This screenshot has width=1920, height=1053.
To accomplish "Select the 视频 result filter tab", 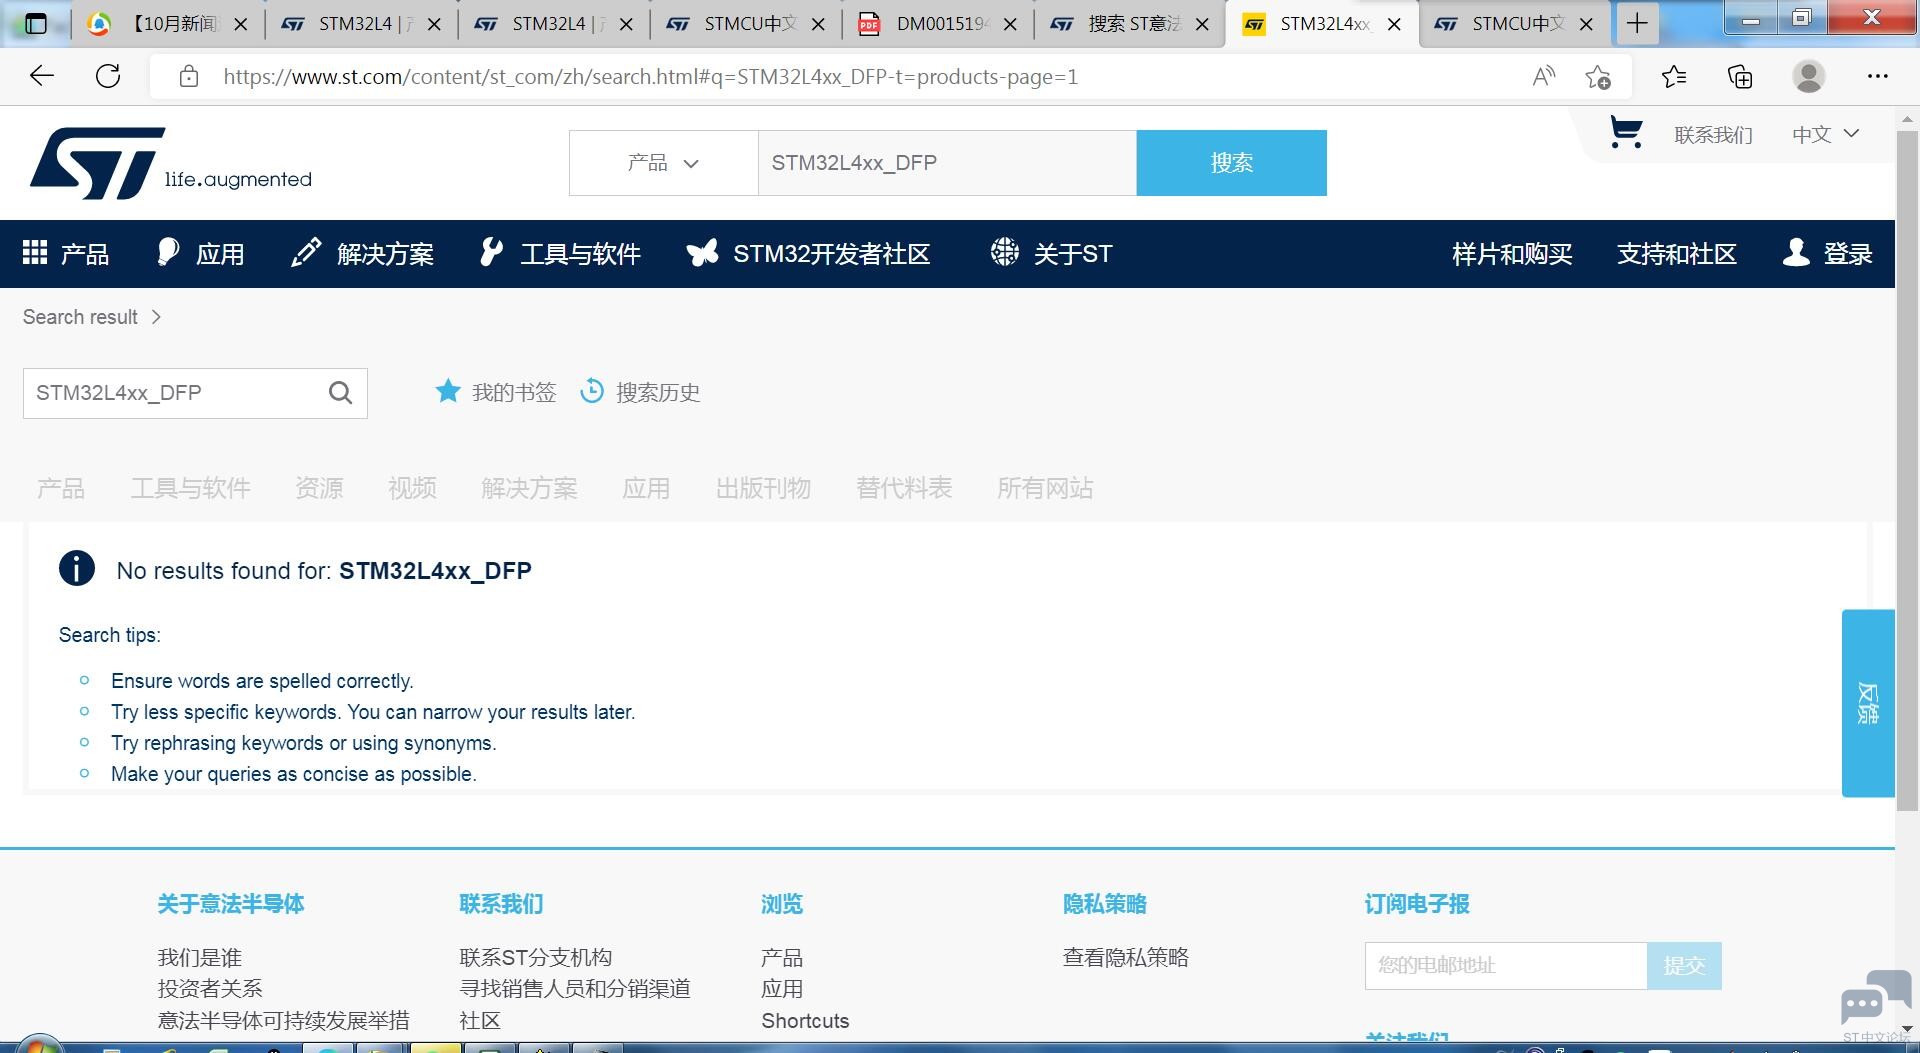I will coord(412,488).
